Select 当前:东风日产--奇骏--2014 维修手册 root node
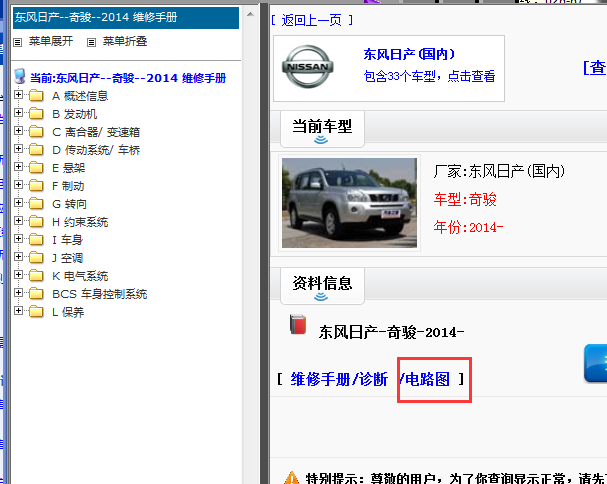This screenshot has width=607, height=484. click(x=128, y=78)
